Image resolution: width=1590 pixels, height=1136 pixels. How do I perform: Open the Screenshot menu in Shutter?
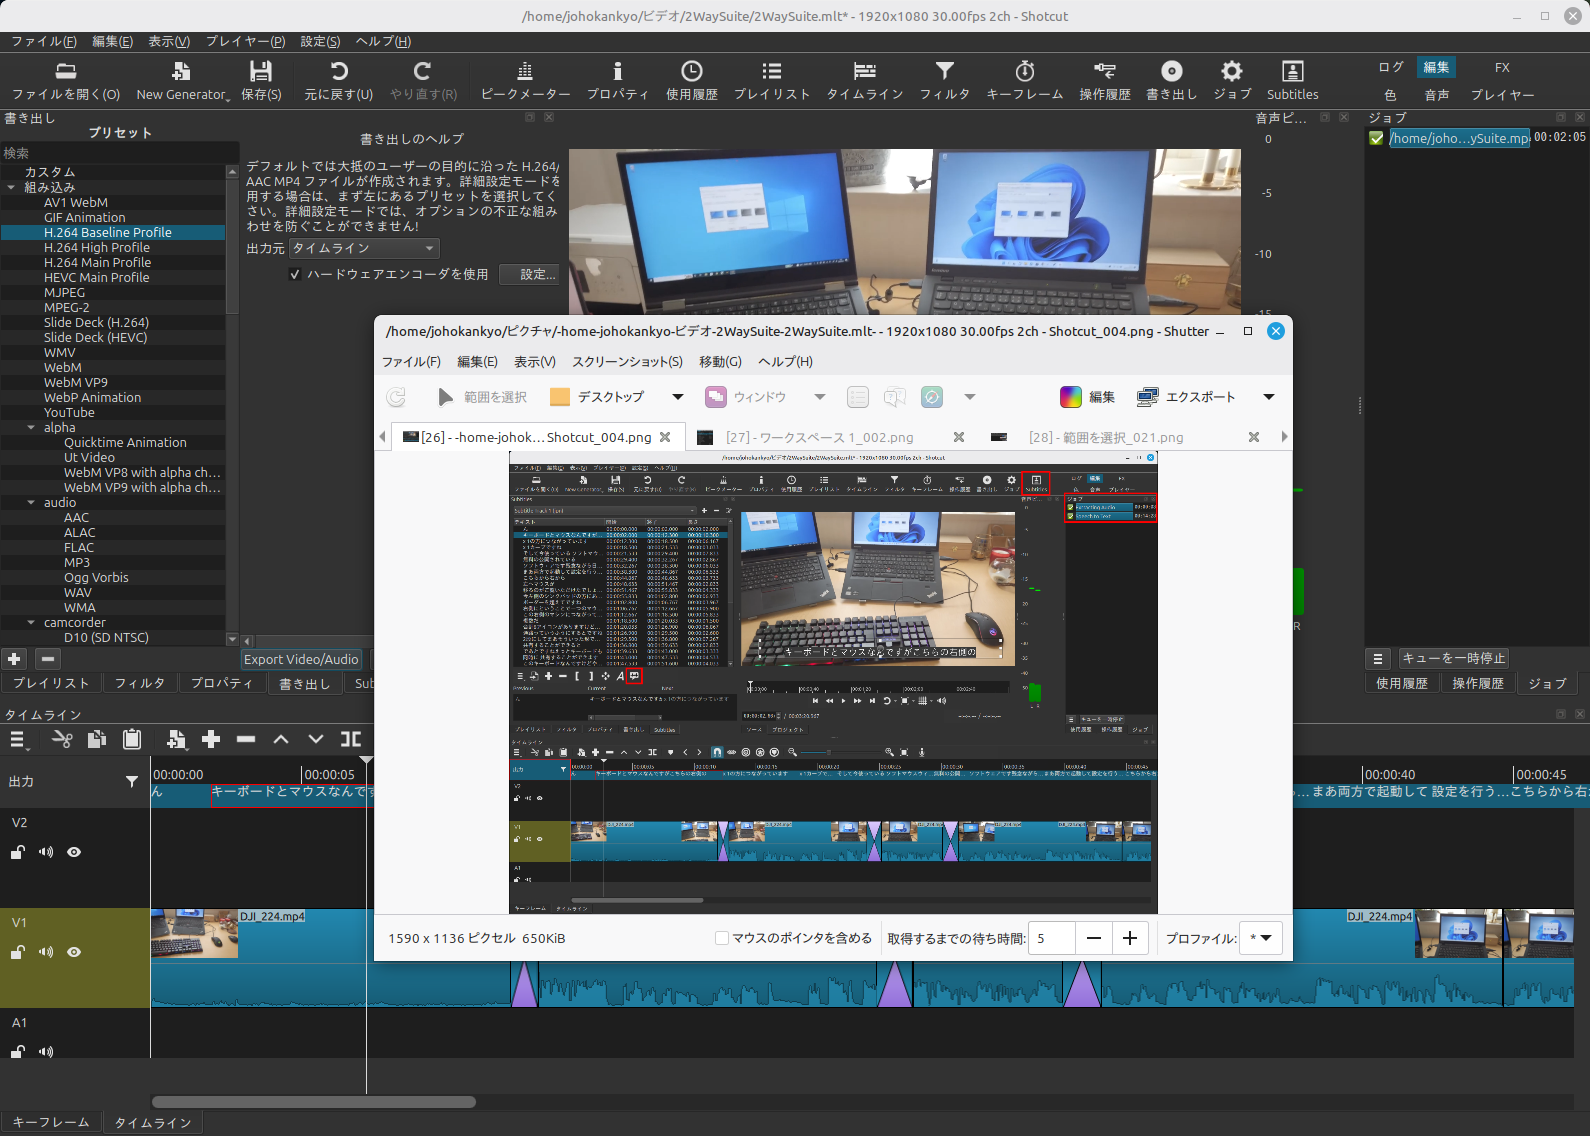pyautogui.click(x=627, y=362)
